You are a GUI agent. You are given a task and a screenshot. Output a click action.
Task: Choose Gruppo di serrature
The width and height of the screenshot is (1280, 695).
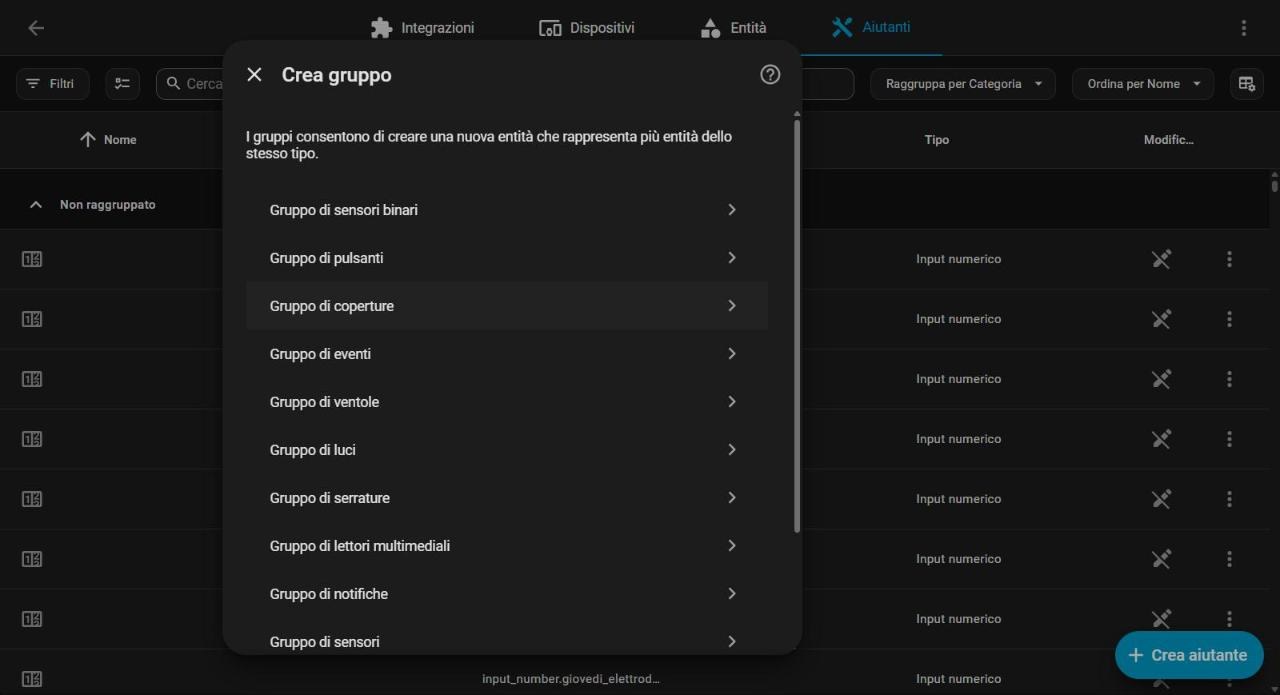point(507,498)
